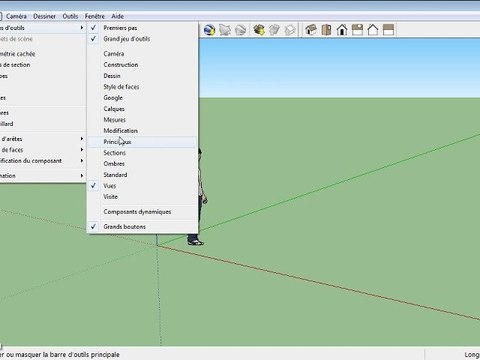Enable the Ombres toolbar in the submenu
480x360 pixels.
142,164
